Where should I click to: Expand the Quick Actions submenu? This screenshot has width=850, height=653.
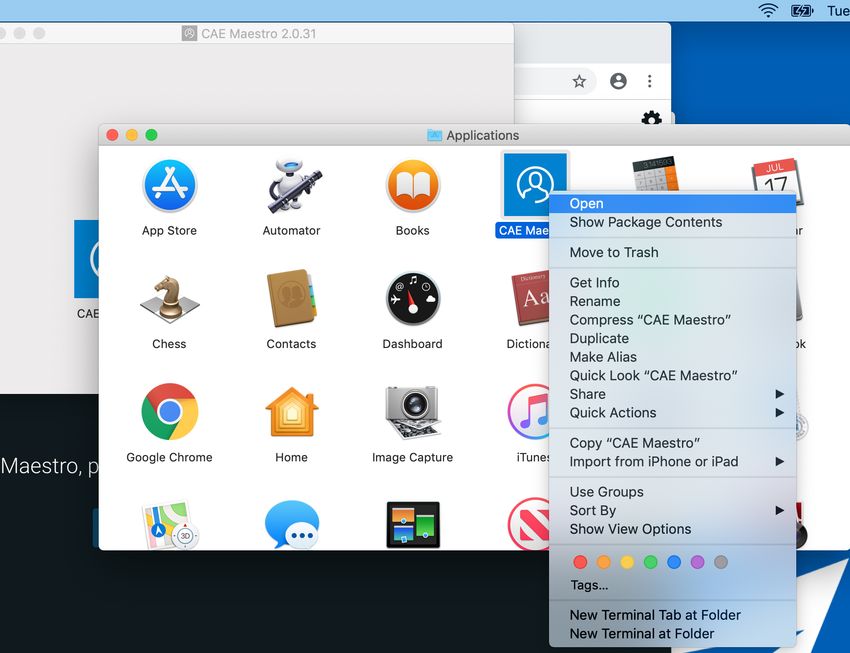point(672,413)
